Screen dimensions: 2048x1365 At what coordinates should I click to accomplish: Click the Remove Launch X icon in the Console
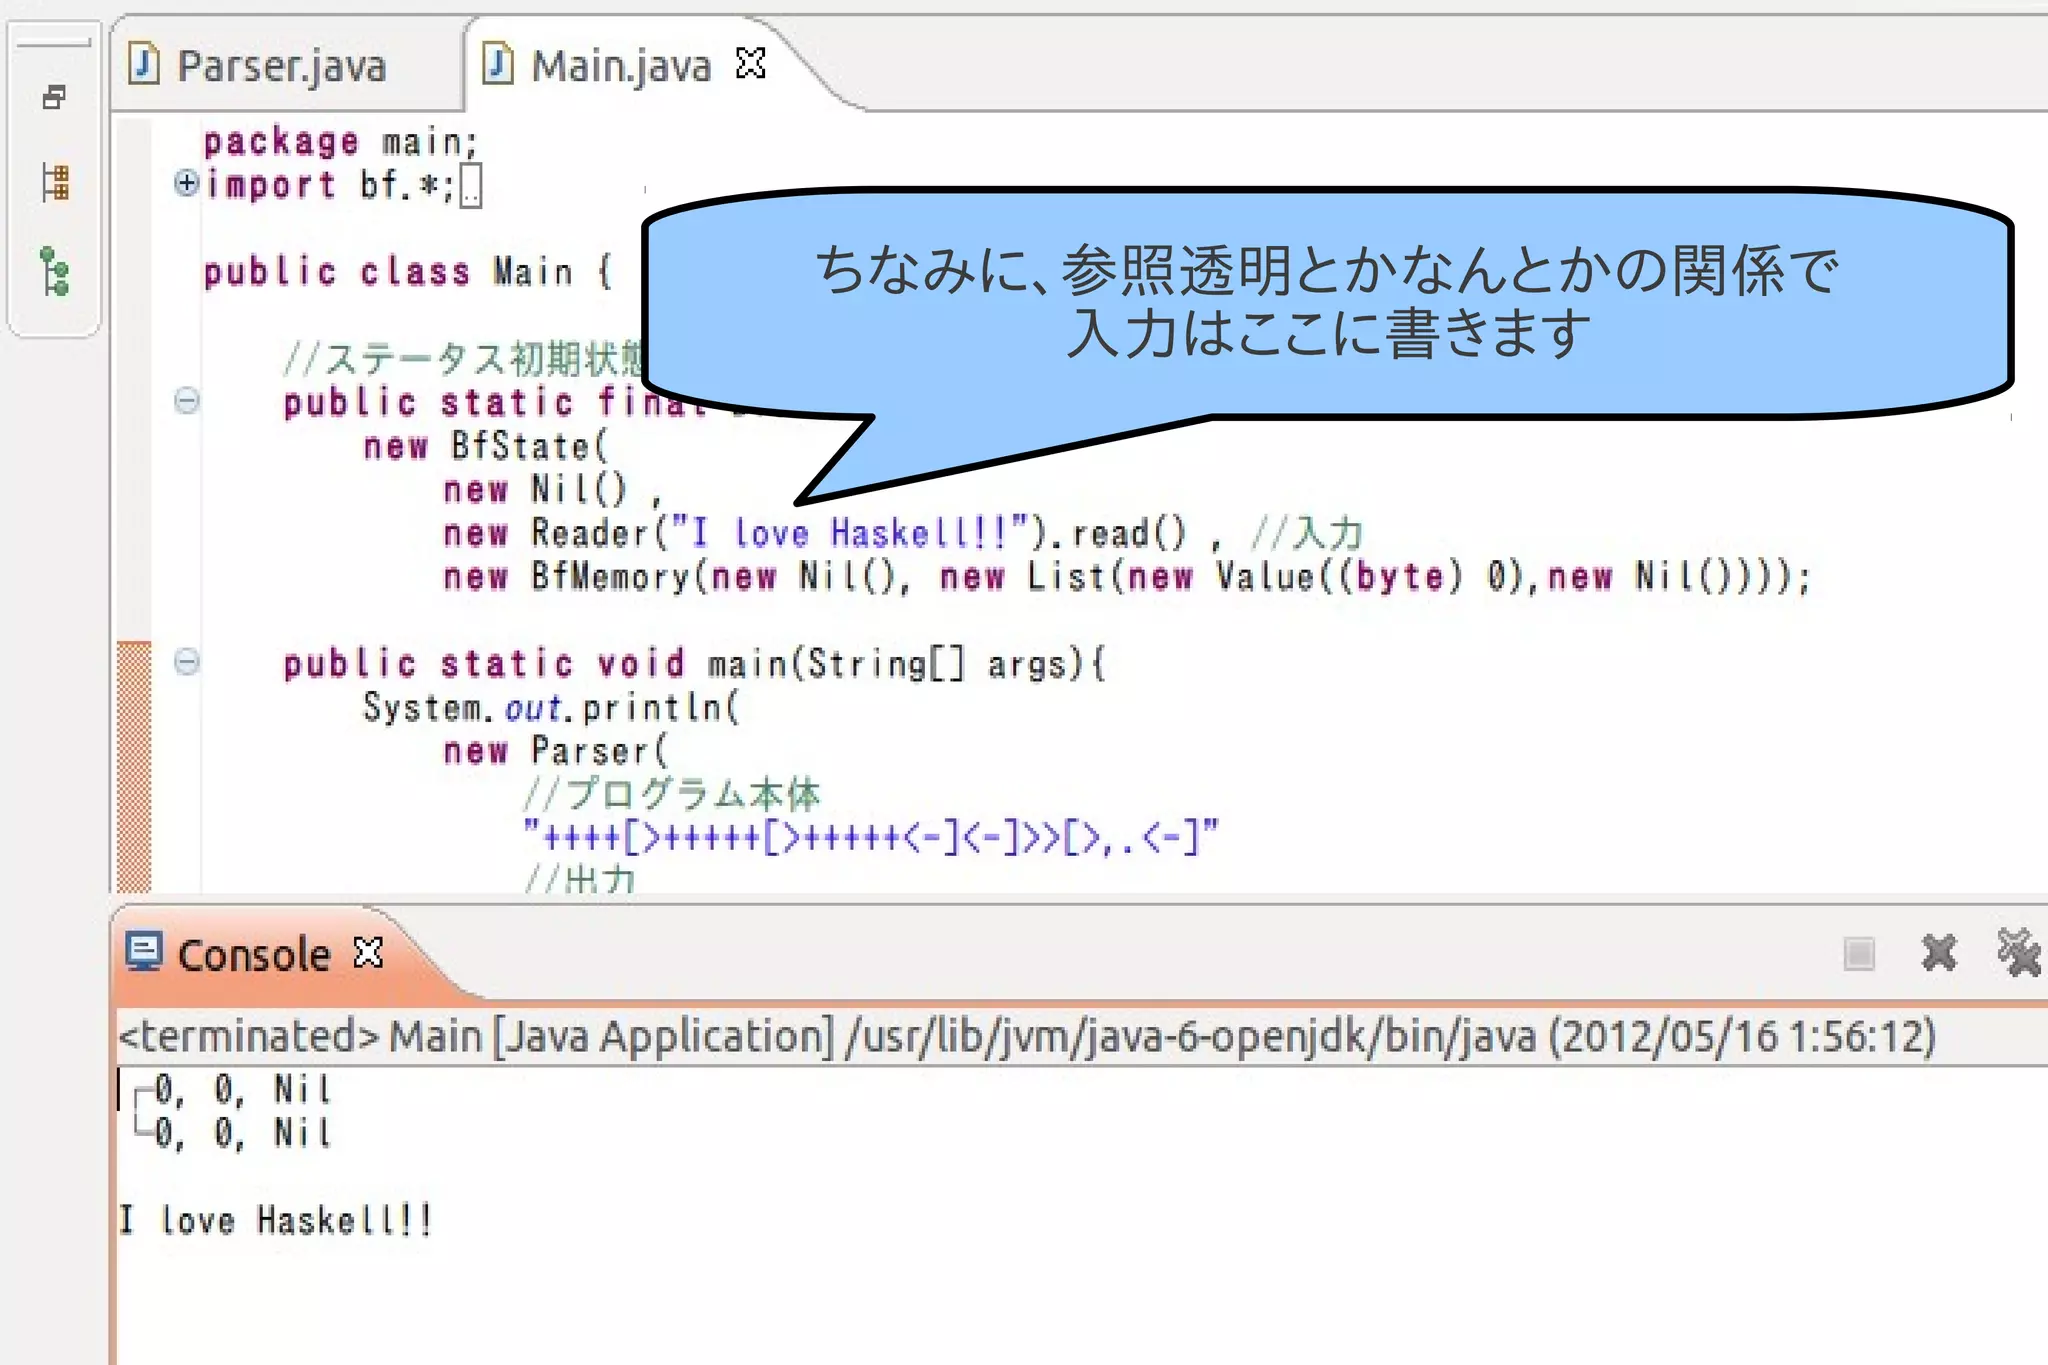pyautogui.click(x=1938, y=953)
